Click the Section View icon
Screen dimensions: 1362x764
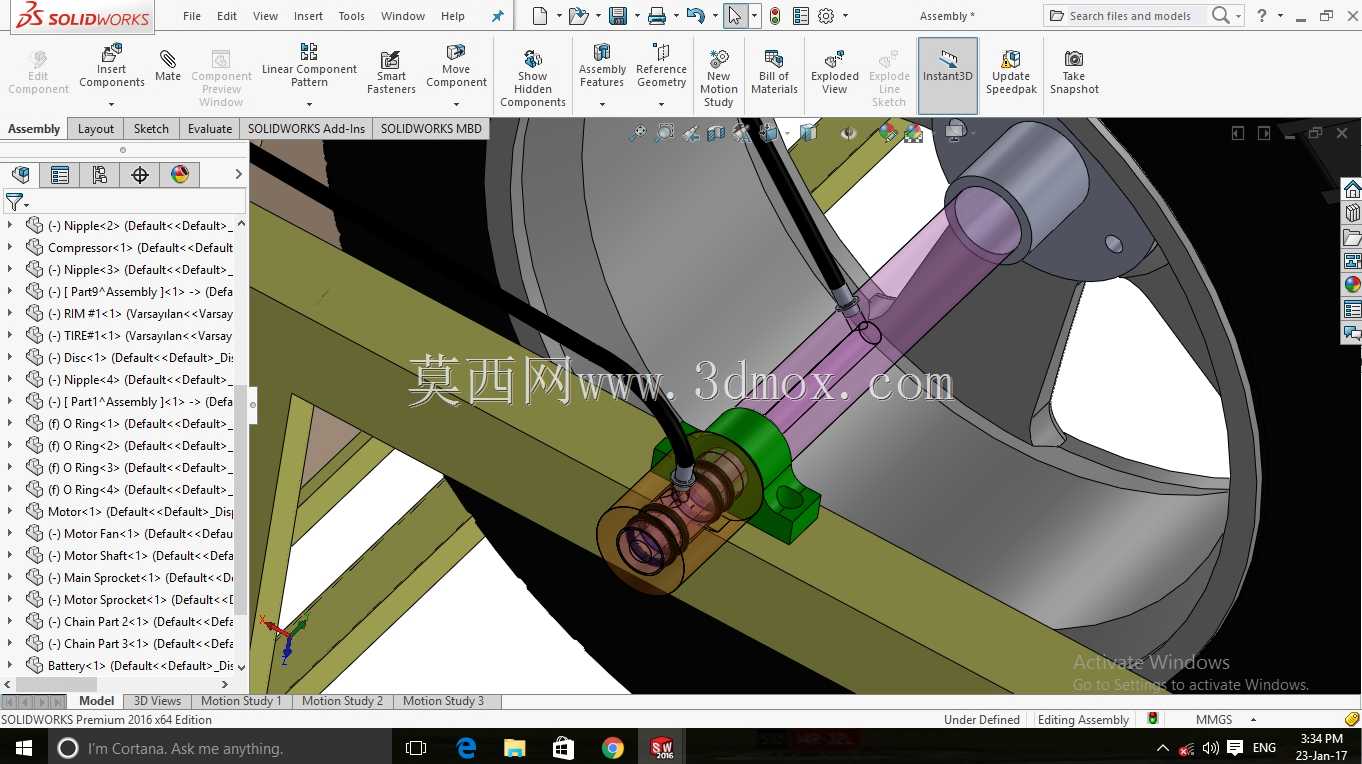pyautogui.click(x=716, y=133)
